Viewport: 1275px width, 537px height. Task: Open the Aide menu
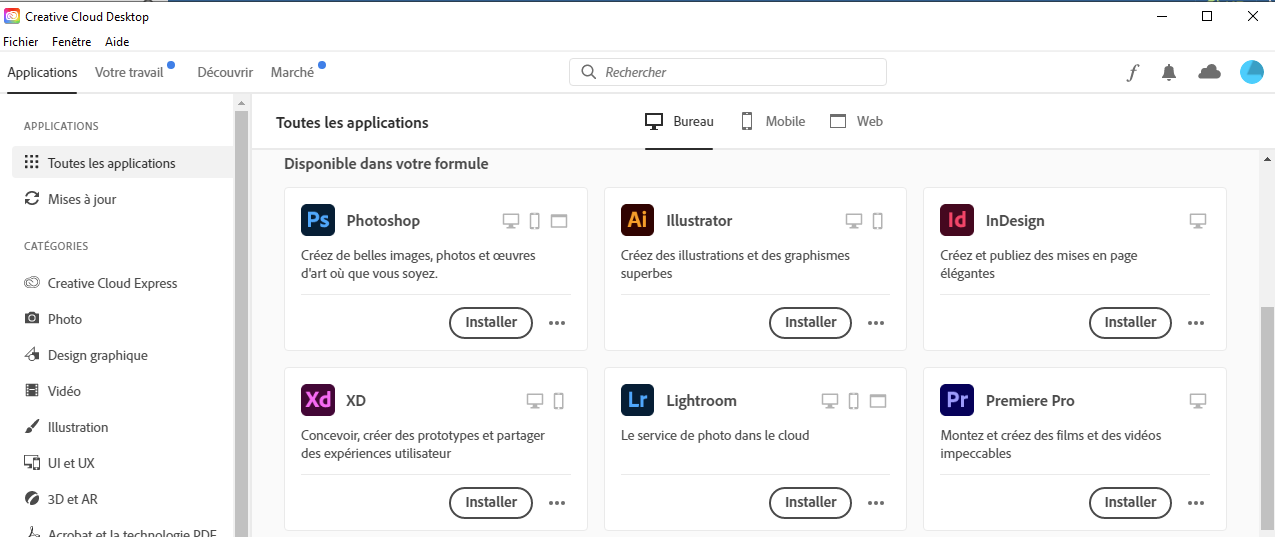point(117,42)
